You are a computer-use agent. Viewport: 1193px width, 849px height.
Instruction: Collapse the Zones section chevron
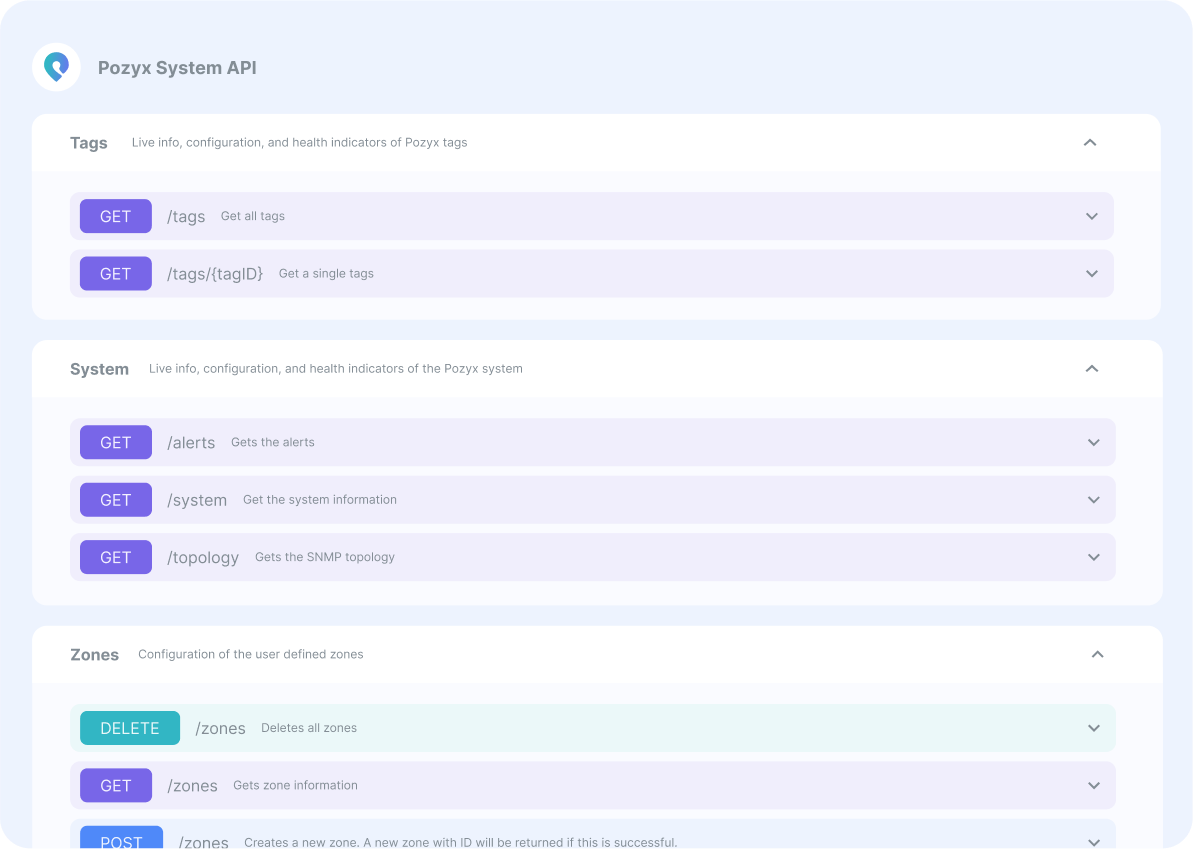[x=1097, y=654]
